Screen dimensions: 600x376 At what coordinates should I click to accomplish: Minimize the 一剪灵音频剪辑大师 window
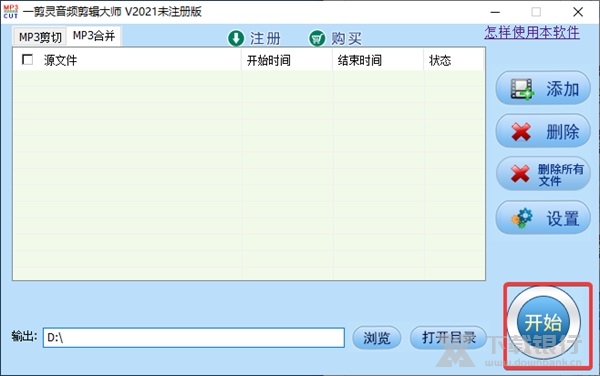[495, 12]
